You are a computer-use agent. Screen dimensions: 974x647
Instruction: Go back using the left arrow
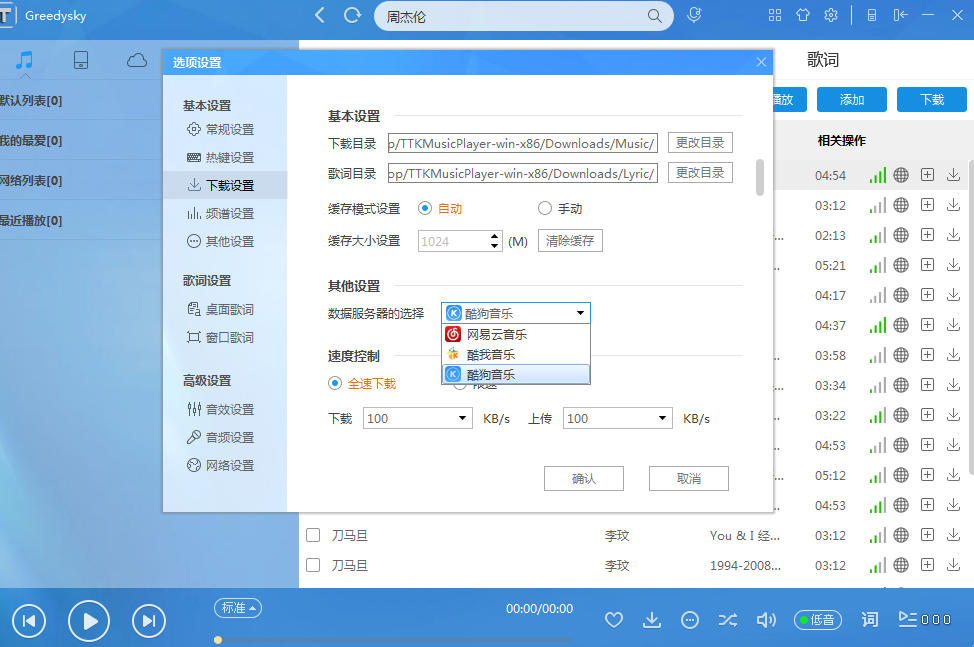click(320, 16)
